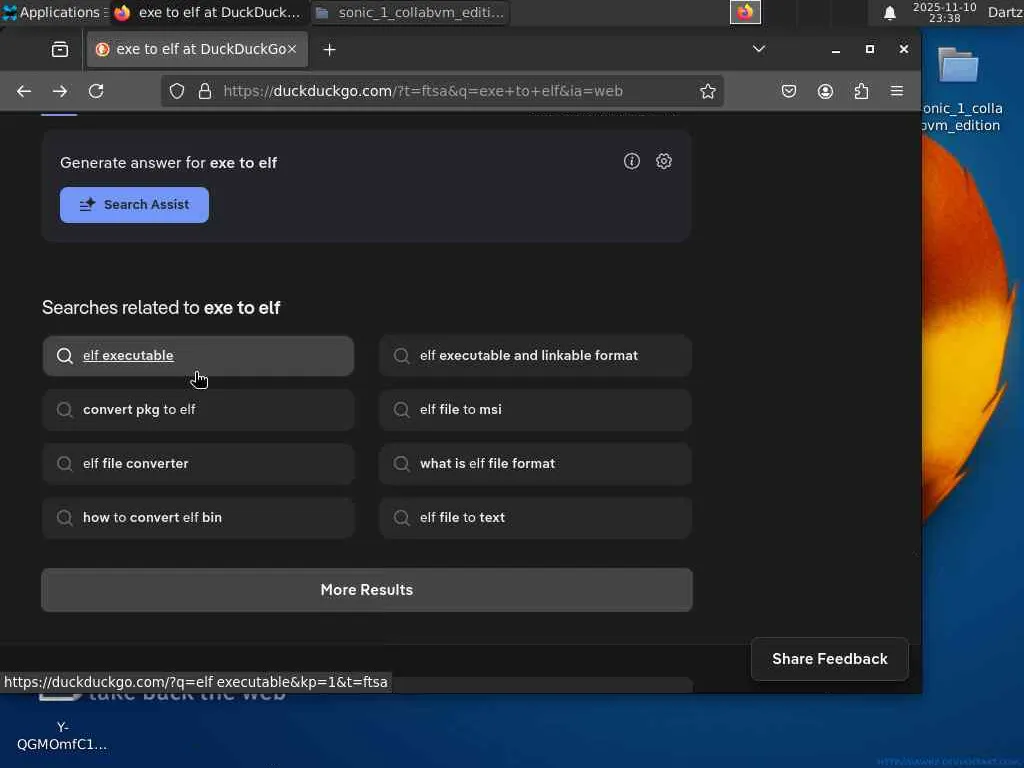1024x768 pixels.
Task: Open Search Assist settings gear
Action: (664, 161)
